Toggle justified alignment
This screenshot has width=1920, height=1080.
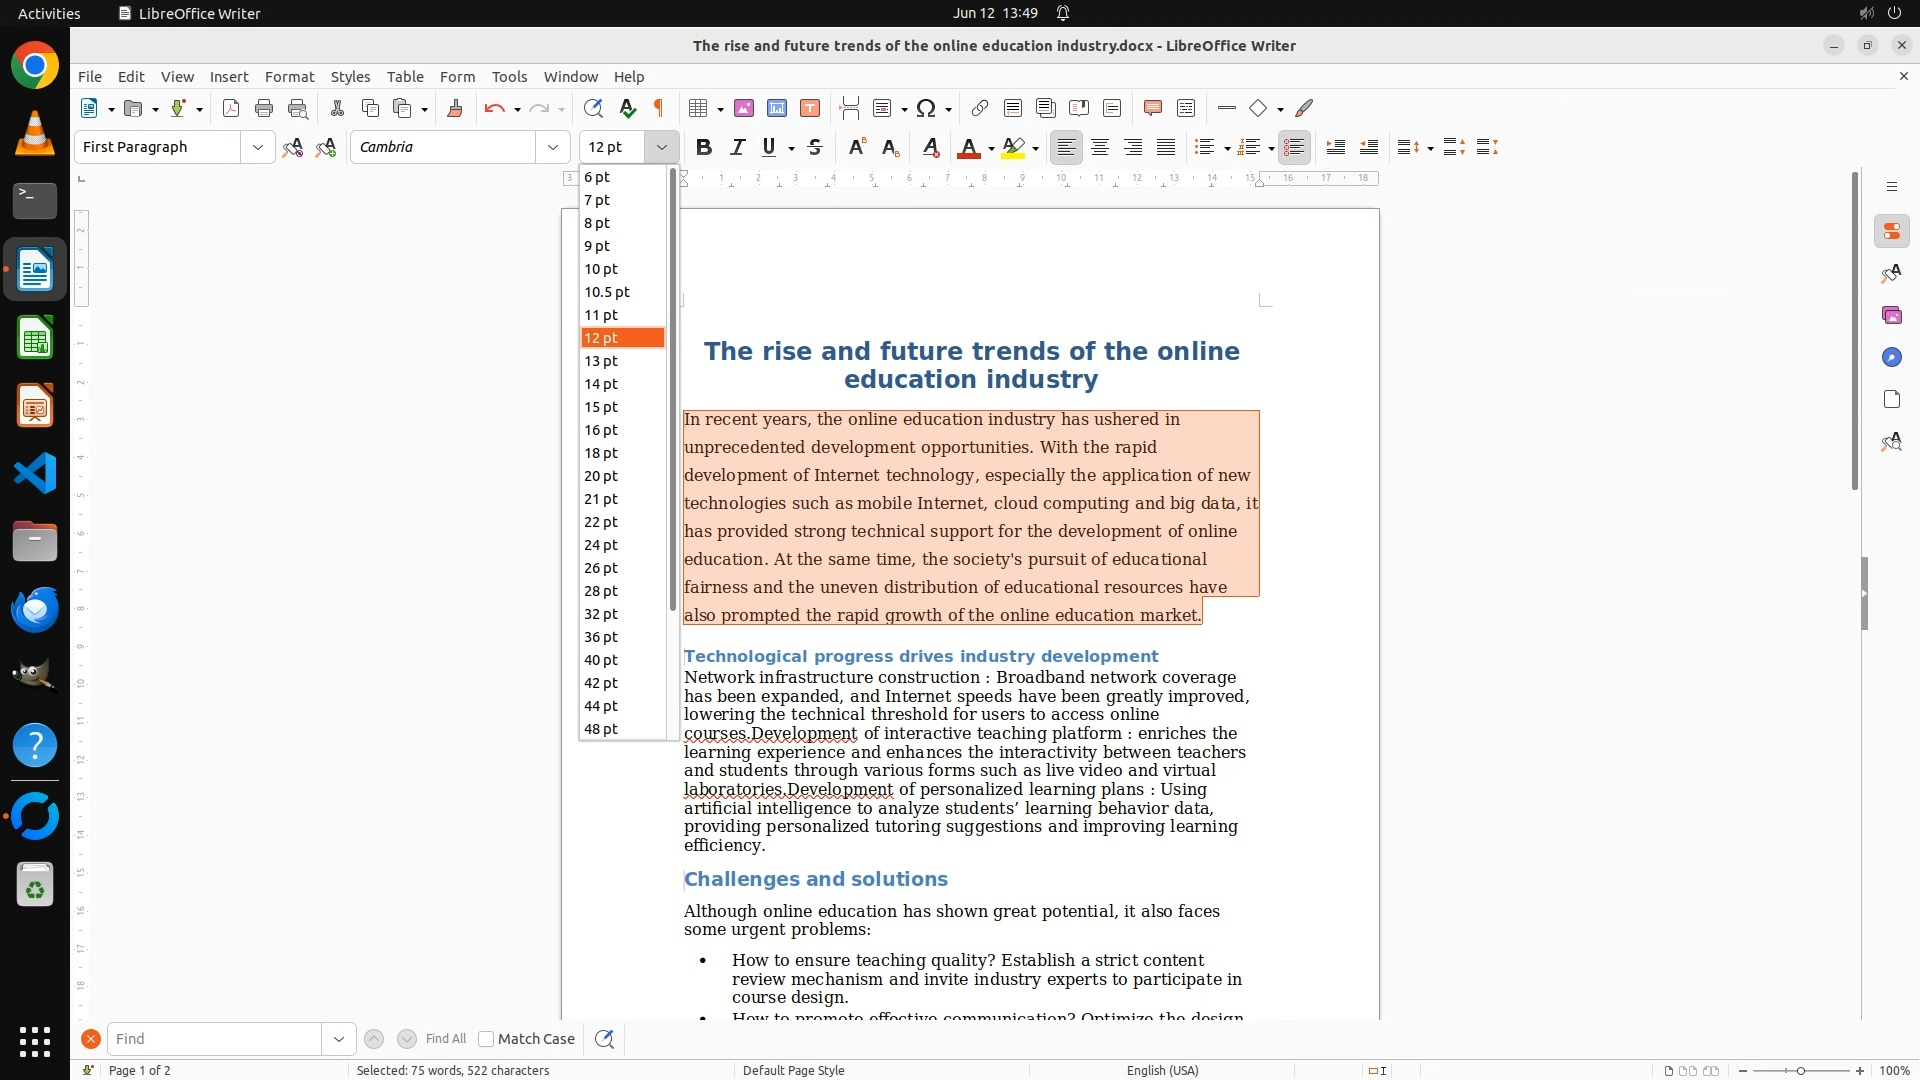coord(1166,147)
